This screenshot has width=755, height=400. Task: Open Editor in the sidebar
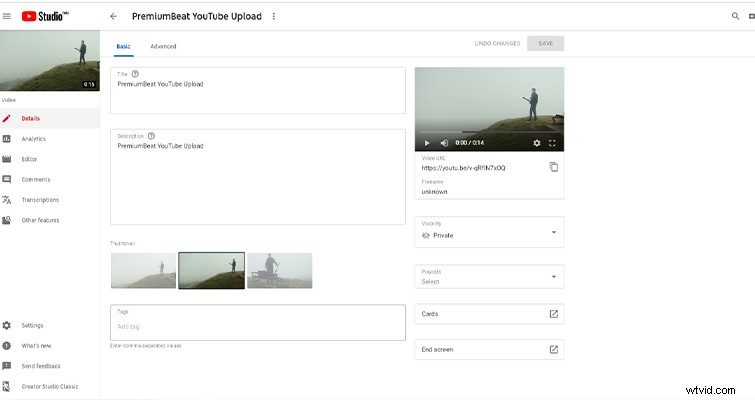29,159
